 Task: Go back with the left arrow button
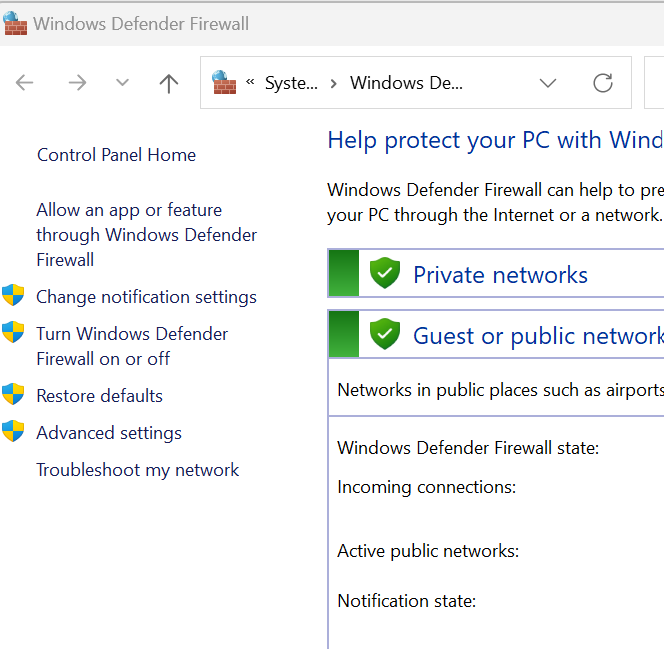click(x=24, y=83)
